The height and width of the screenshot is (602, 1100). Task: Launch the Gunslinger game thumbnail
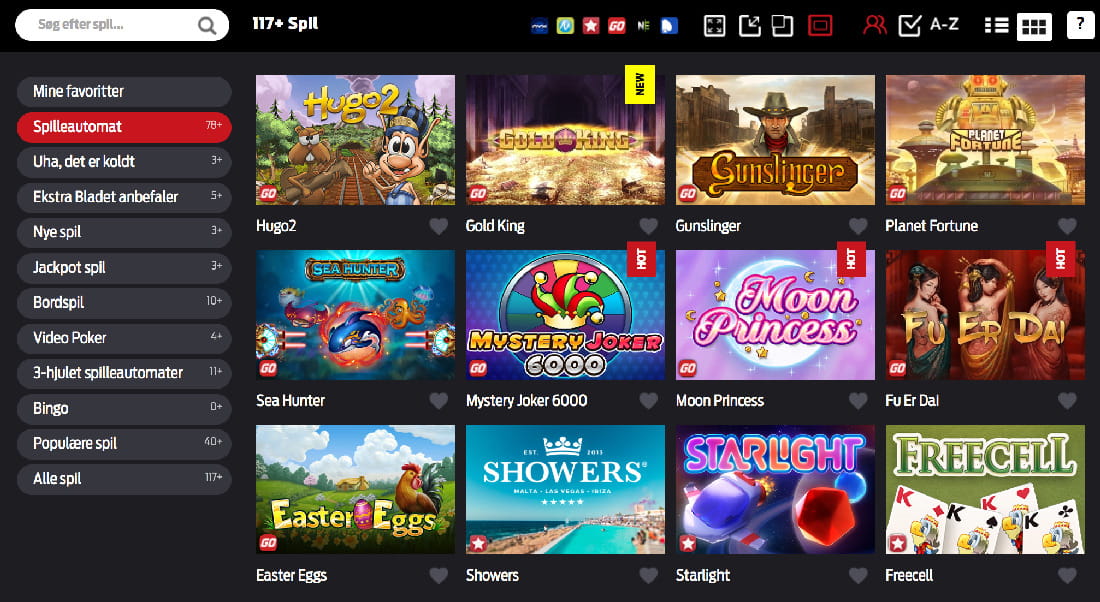coord(775,140)
